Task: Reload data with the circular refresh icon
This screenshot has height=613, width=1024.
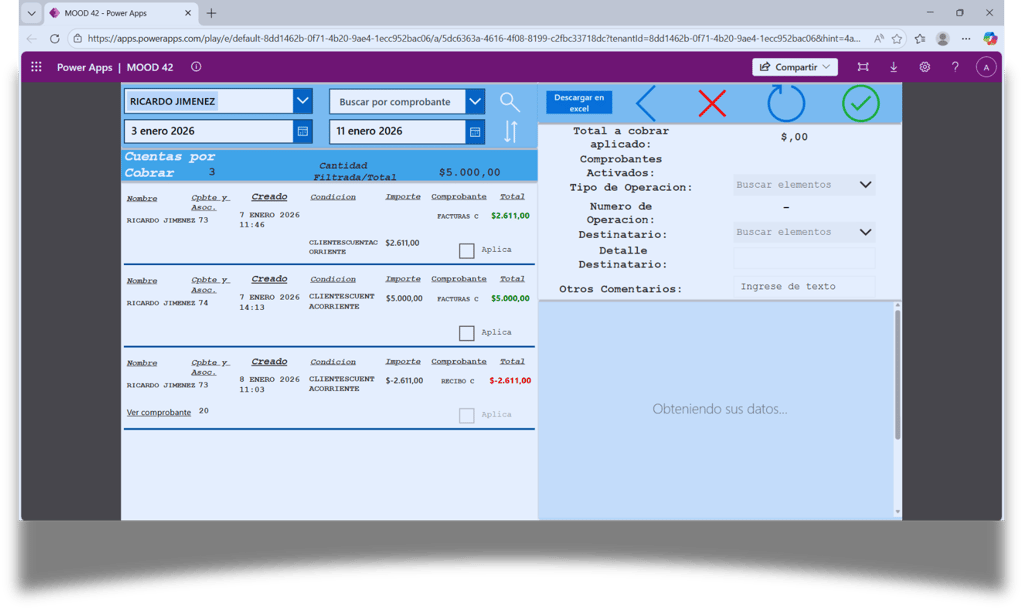Action: pos(786,103)
